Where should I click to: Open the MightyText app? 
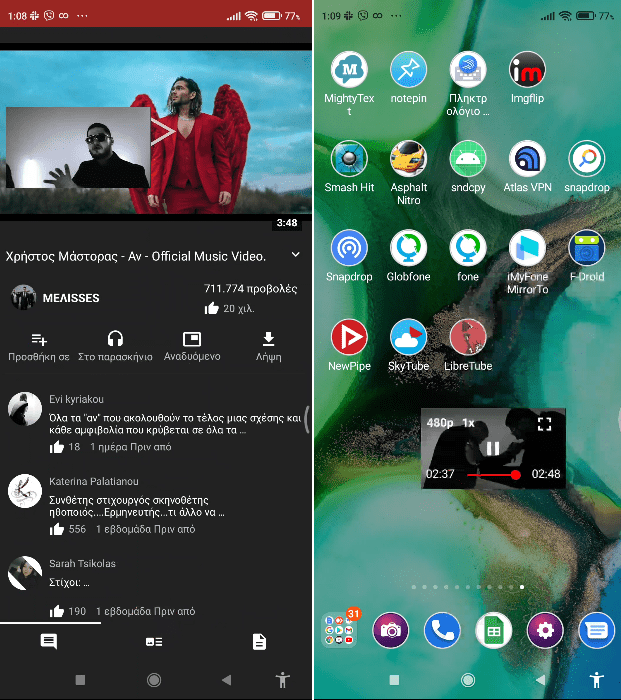[349, 70]
